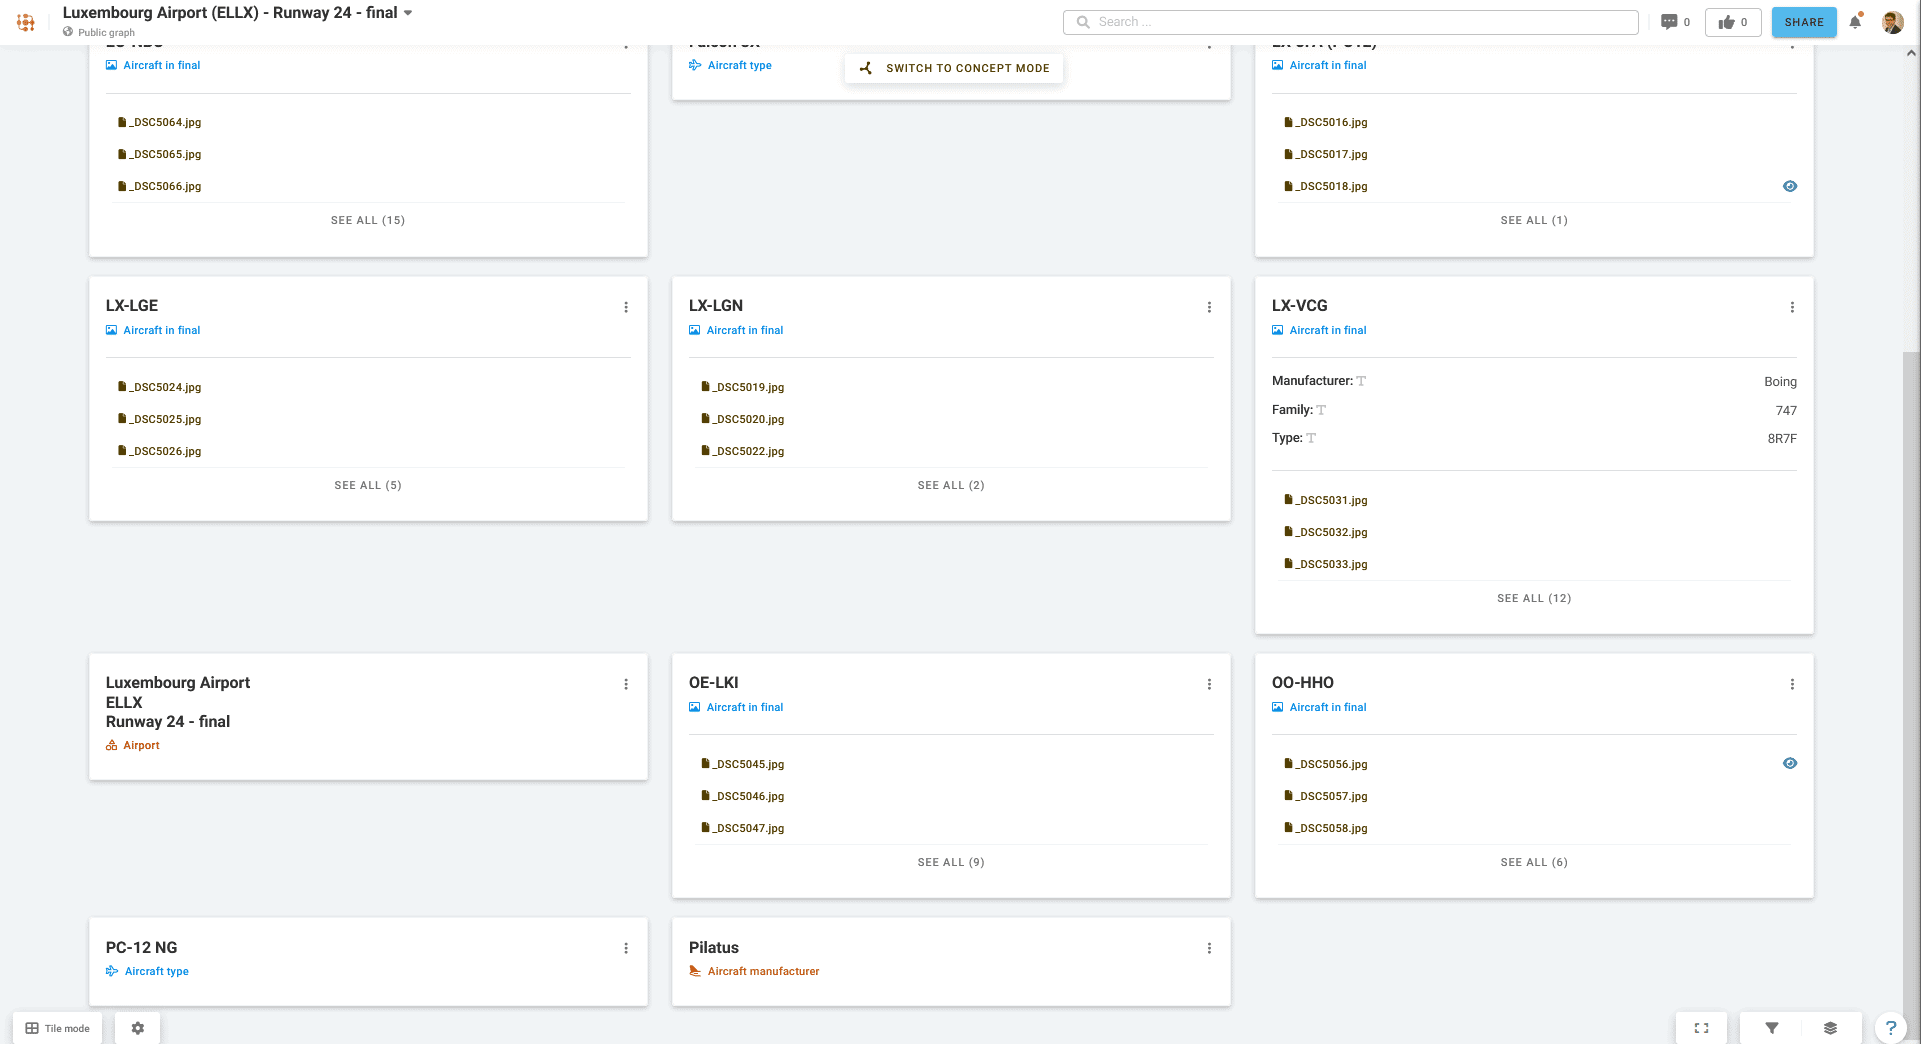Open file _DSC5066.jpg
This screenshot has height=1044, width=1921.
coord(160,186)
